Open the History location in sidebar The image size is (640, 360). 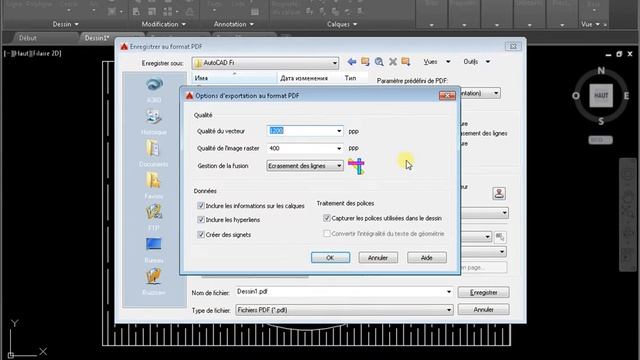(154, 122)
